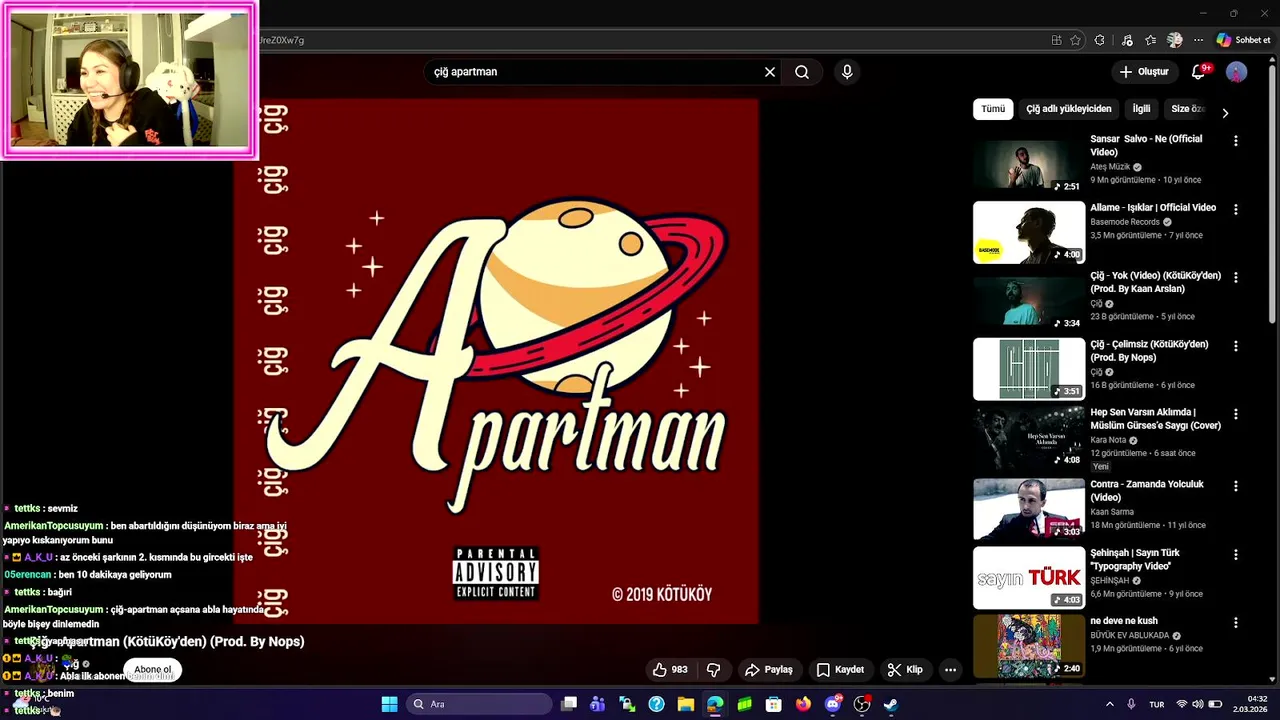Open Edge media control music icon

(1127, 40)
